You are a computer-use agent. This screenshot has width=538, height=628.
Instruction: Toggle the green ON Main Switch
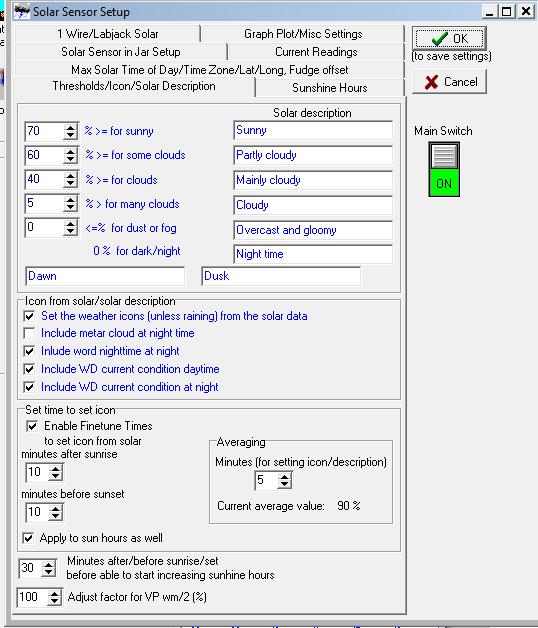(x=444, y=169)
